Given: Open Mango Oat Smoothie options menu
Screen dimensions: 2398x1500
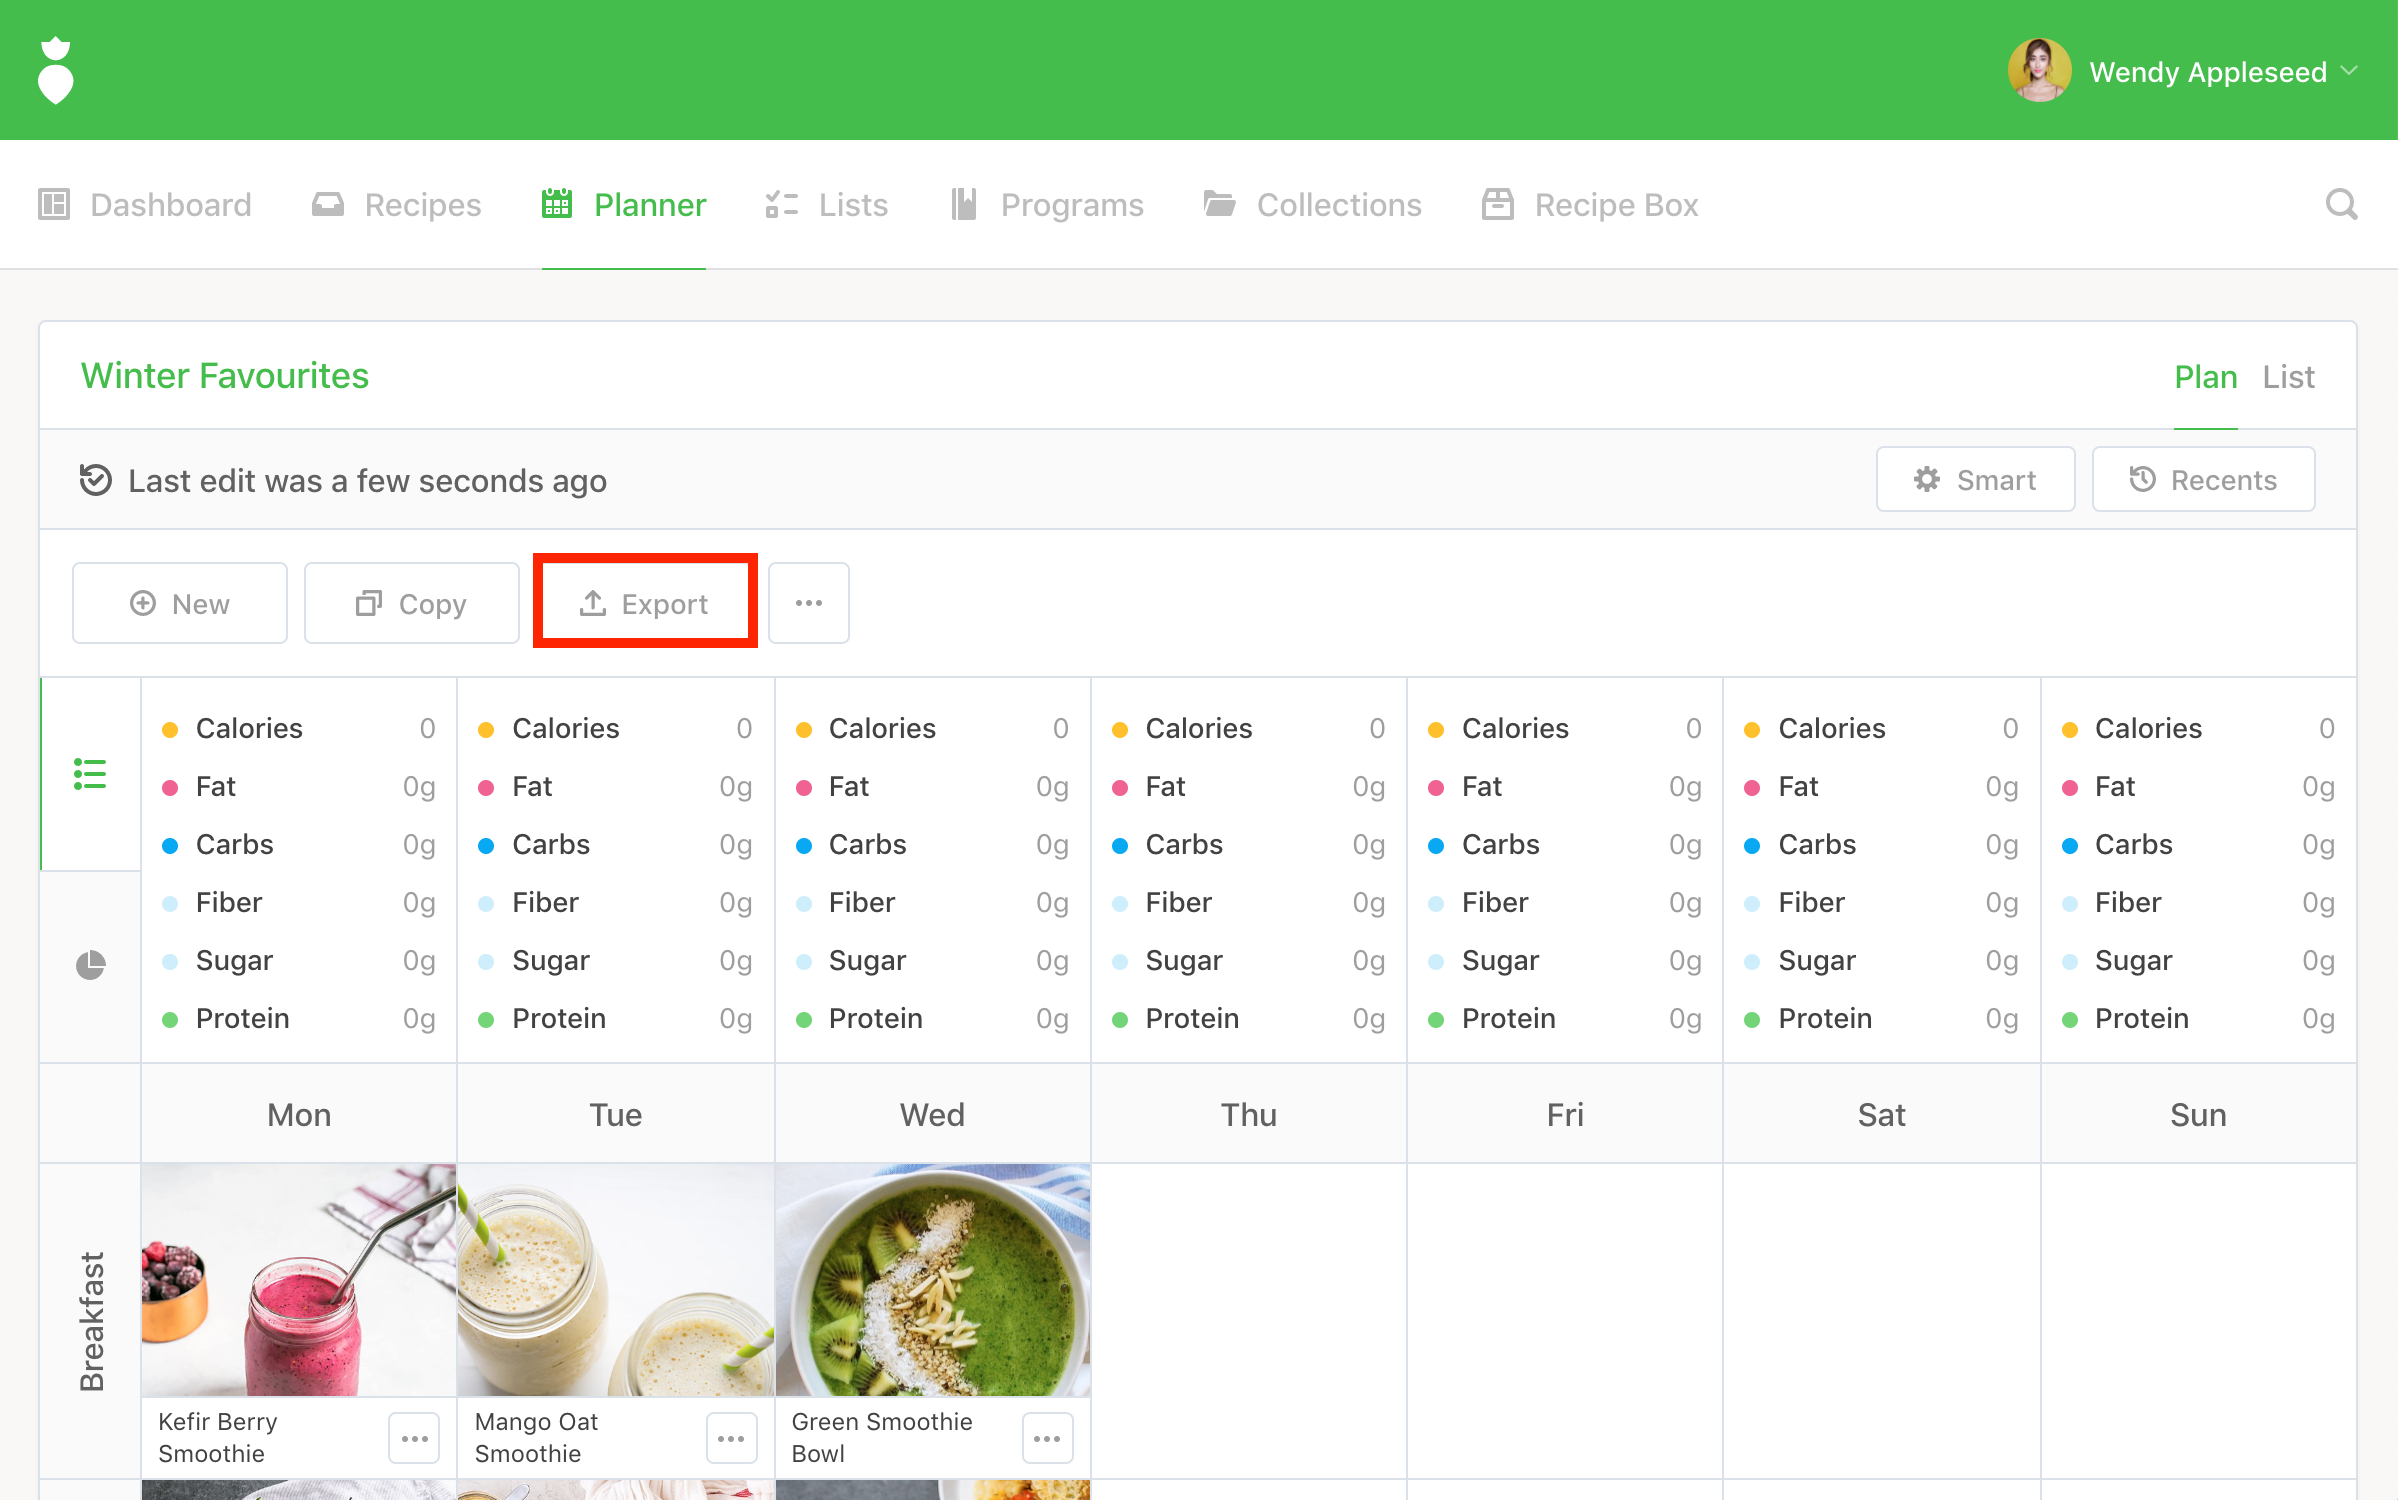Looking at the screenshot, I should click(x=731, y=1438).
